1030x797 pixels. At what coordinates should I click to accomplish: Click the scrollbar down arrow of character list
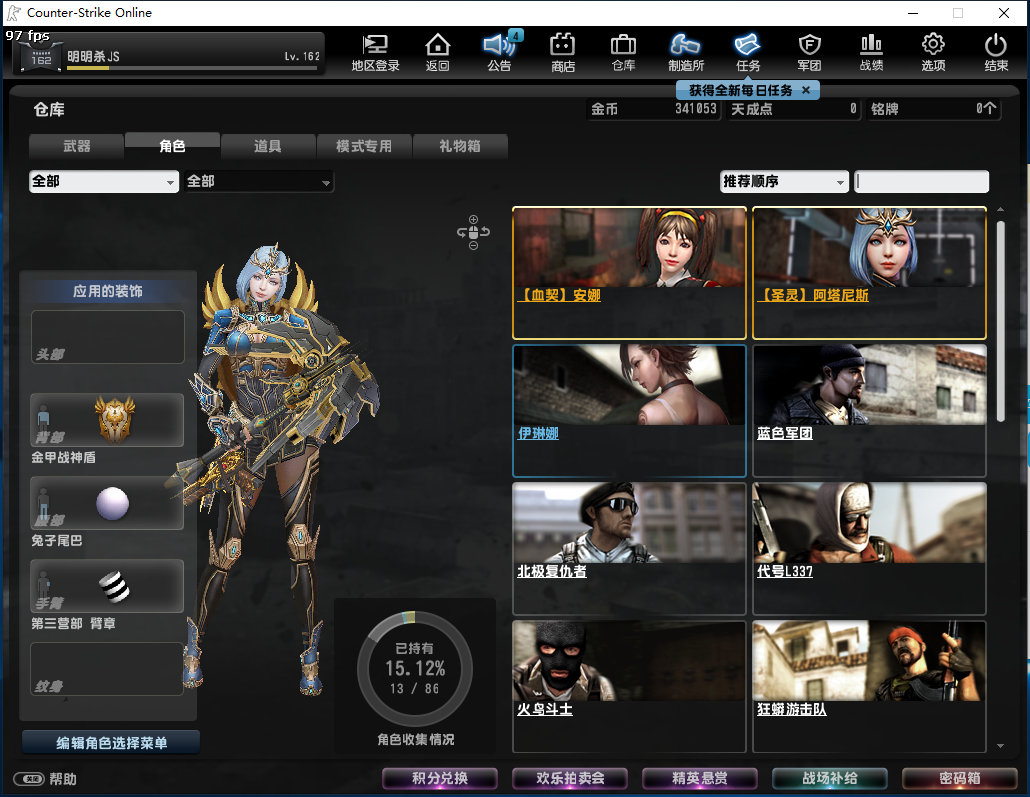(1000, 746)
